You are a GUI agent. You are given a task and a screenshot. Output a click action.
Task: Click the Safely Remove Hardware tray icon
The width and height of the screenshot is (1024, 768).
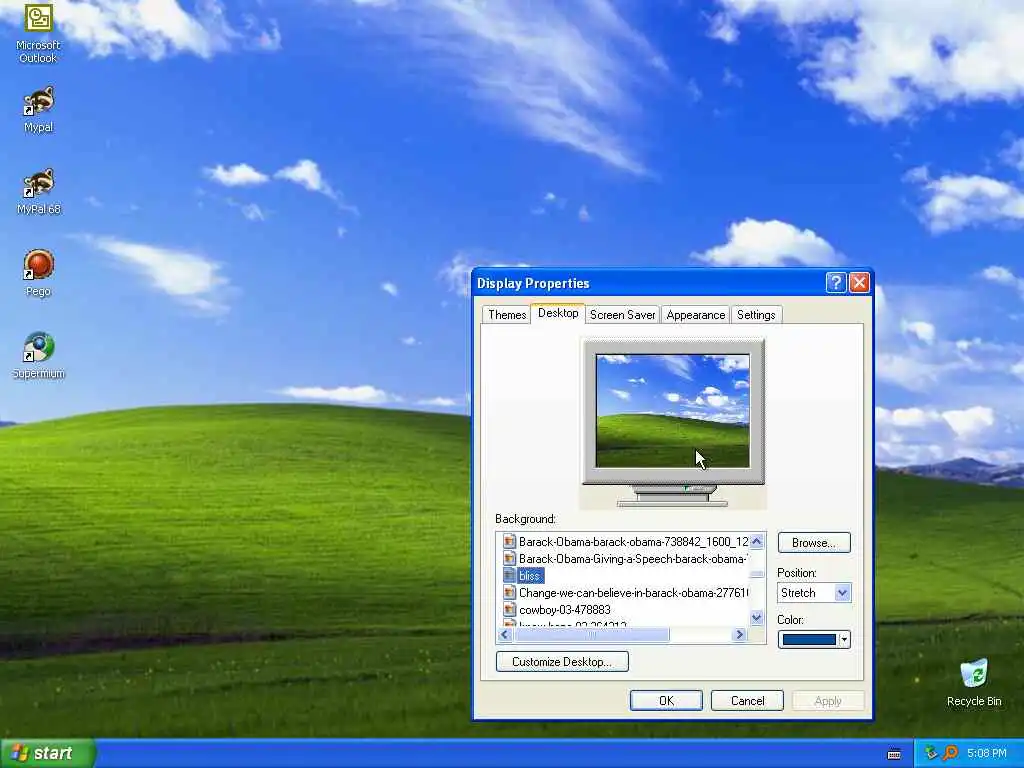click(x=931, y=753)
